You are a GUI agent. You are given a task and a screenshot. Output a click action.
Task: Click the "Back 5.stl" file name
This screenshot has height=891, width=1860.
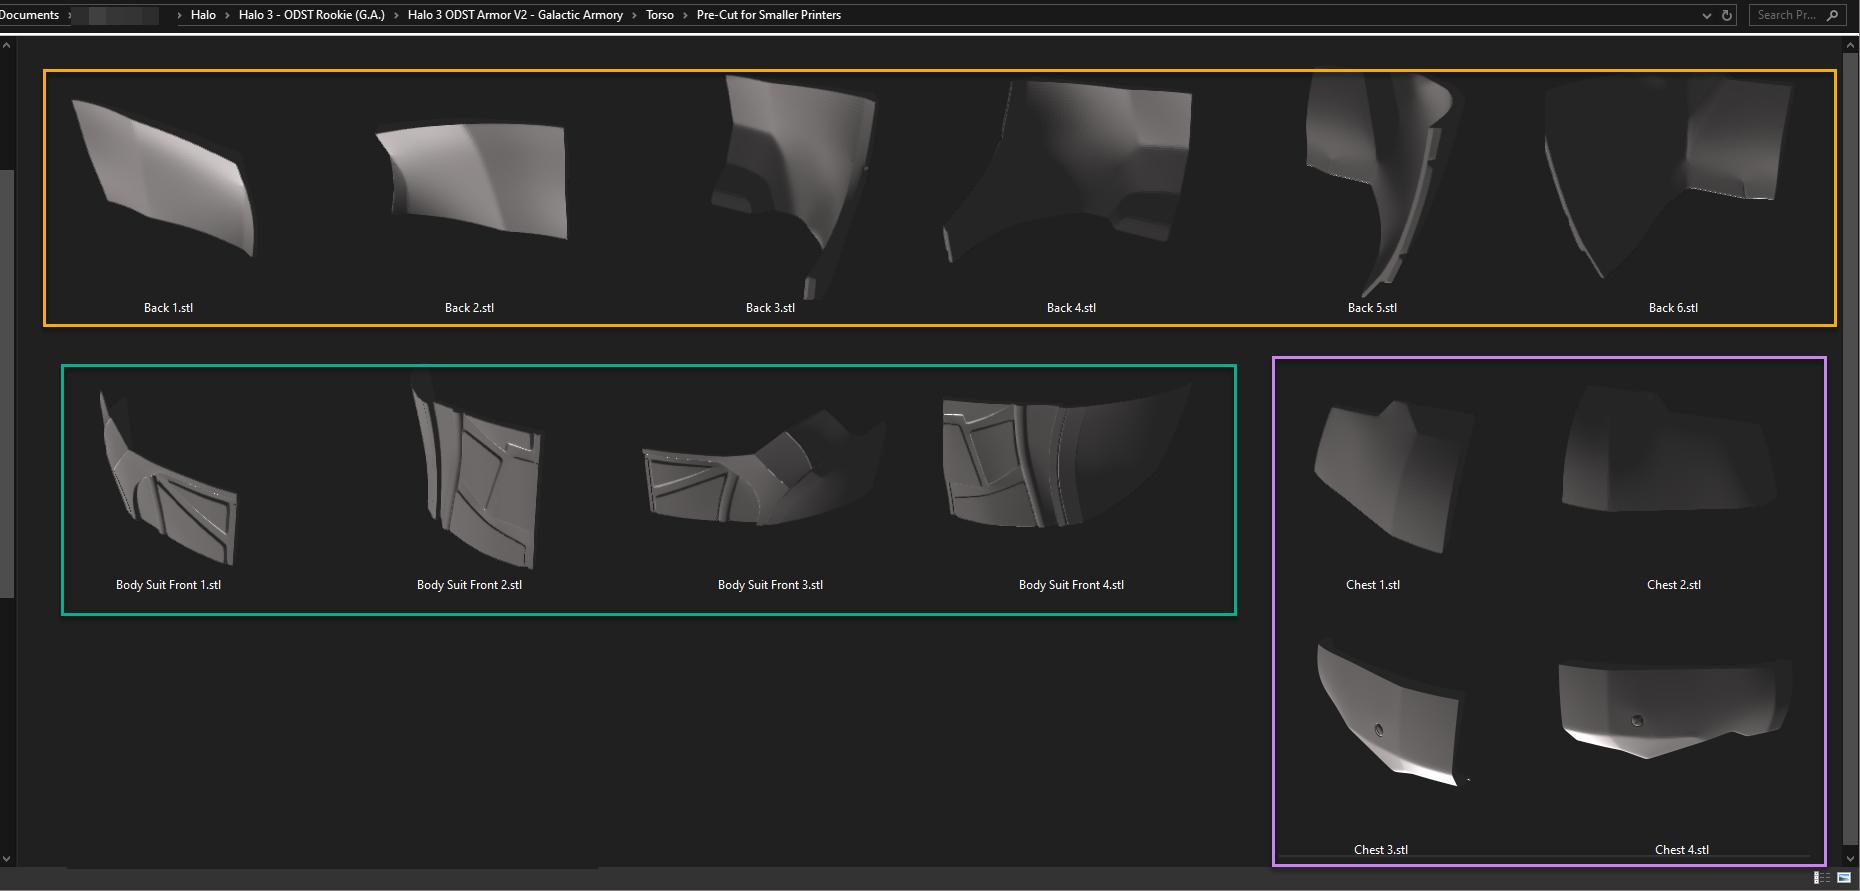click(1372, 308)
